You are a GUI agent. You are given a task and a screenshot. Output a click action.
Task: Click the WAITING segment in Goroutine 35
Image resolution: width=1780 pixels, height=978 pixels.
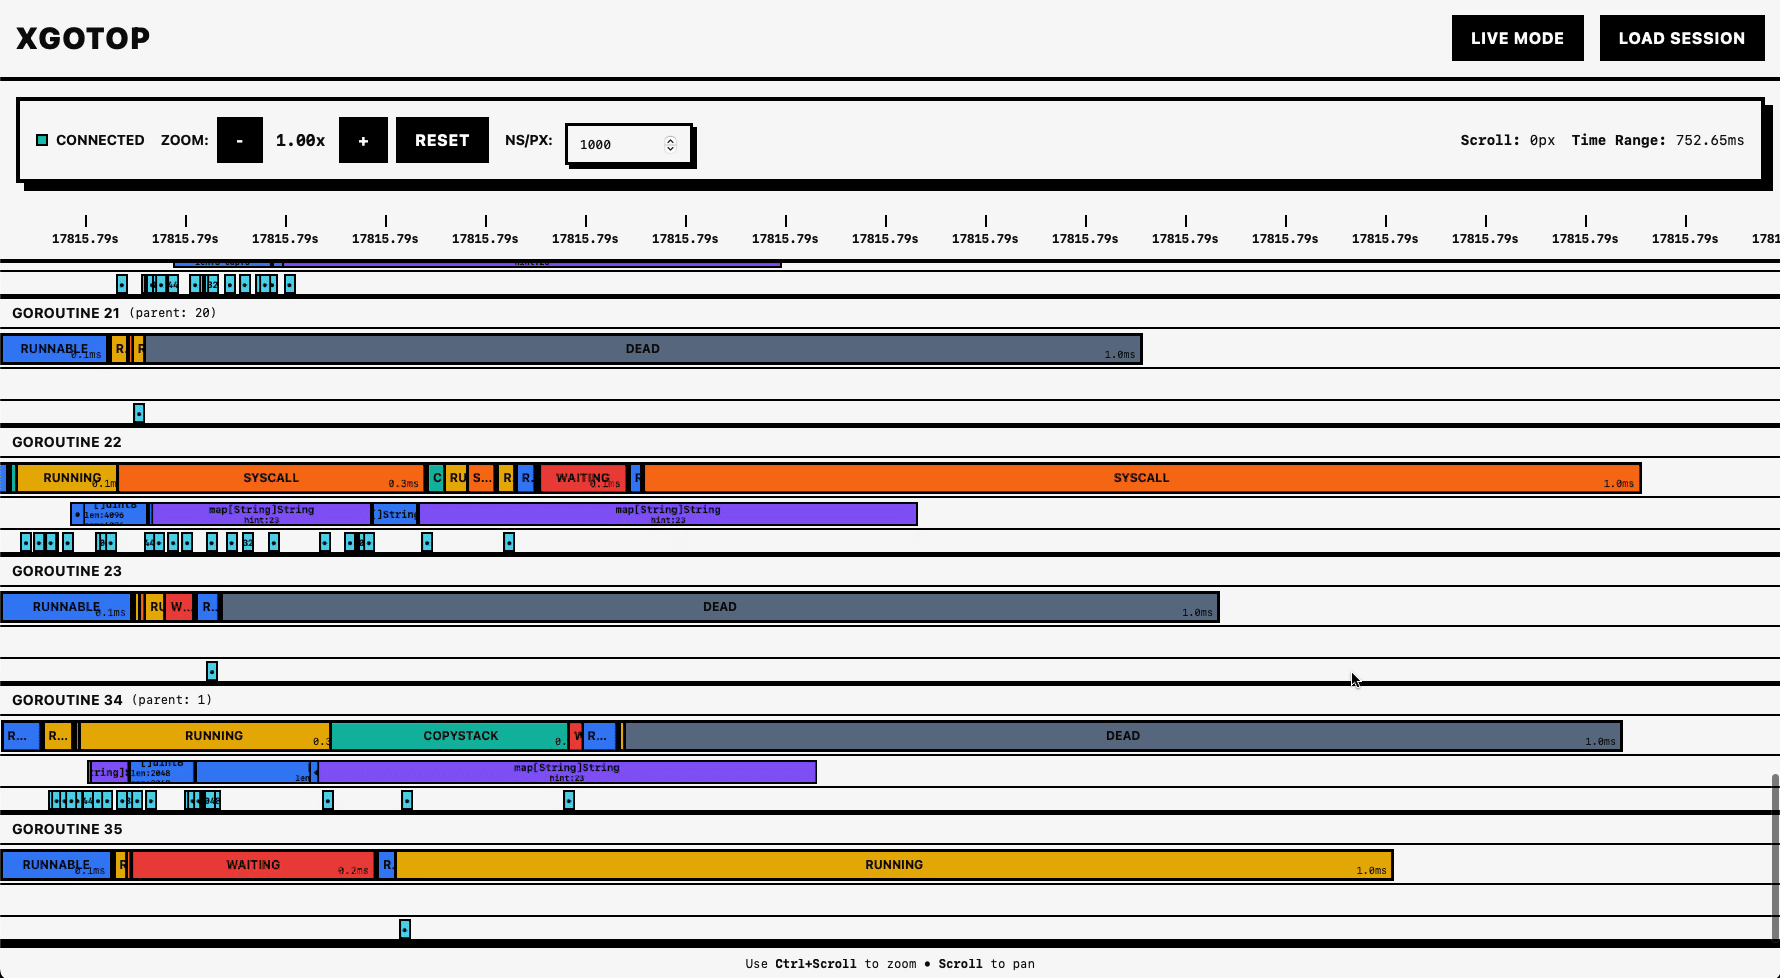(252, 865)
